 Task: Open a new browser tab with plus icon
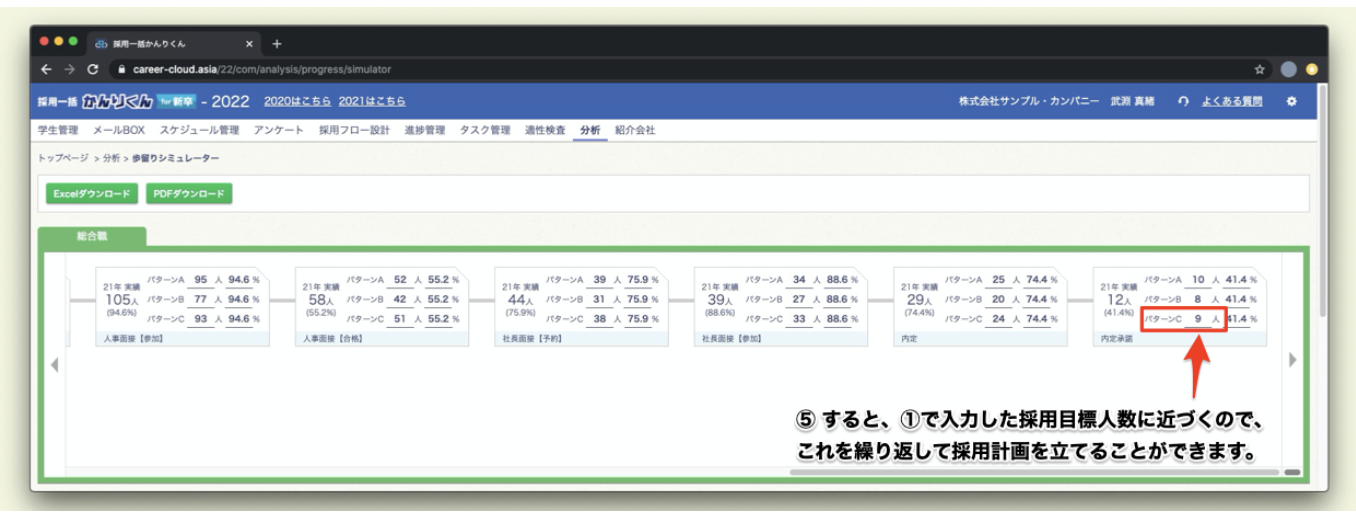(277, 44)
